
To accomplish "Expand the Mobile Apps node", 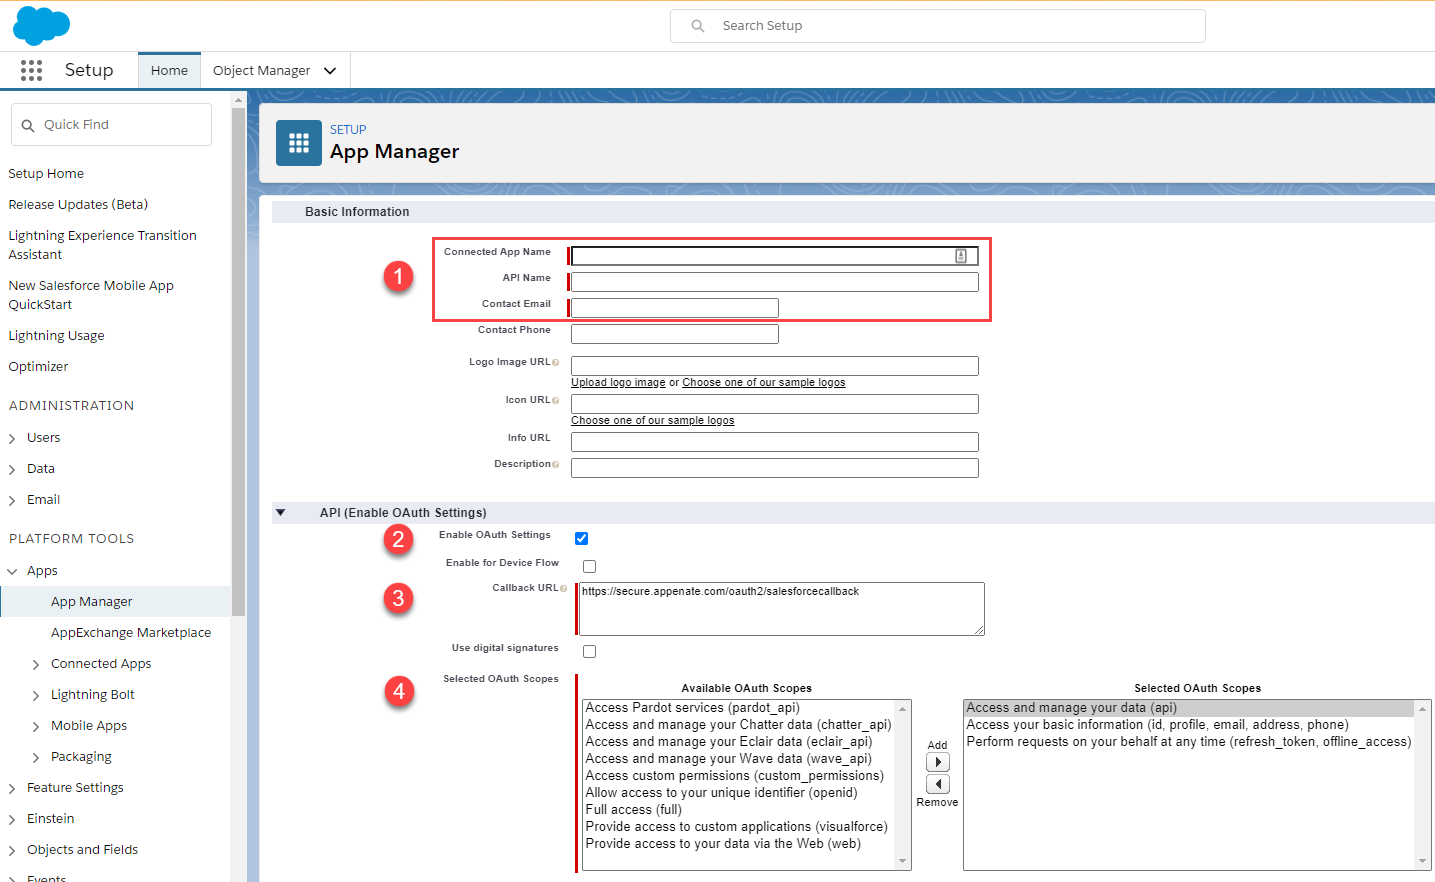I will tap(36, 726).
